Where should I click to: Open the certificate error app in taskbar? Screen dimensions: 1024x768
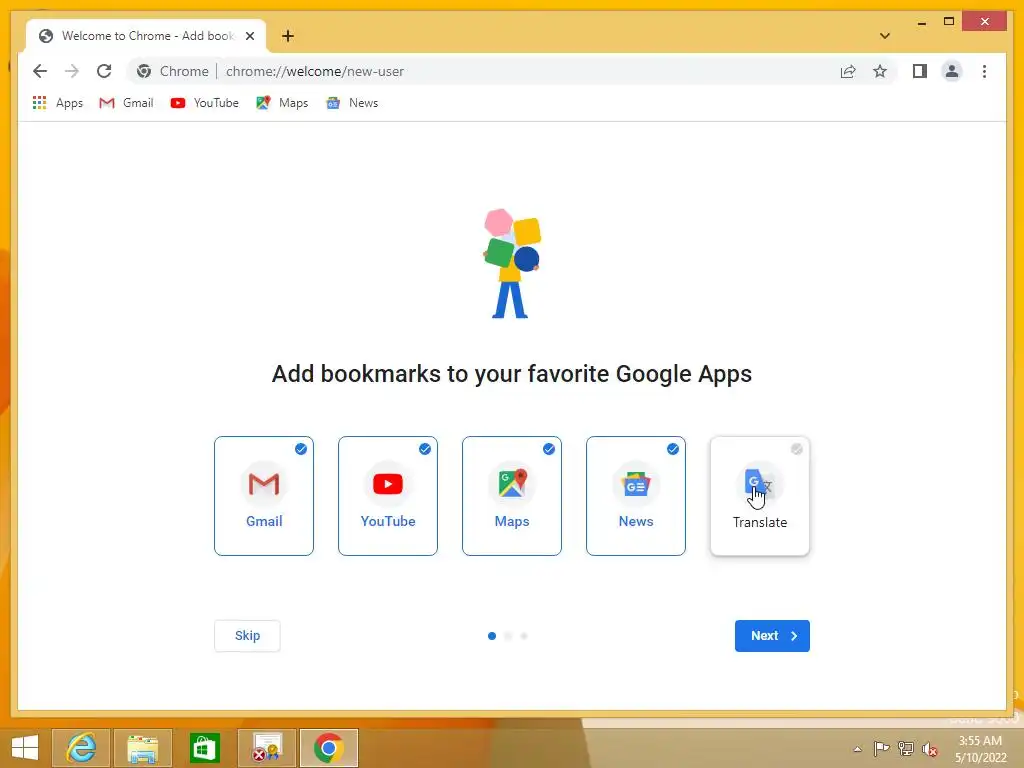point(267,748)
